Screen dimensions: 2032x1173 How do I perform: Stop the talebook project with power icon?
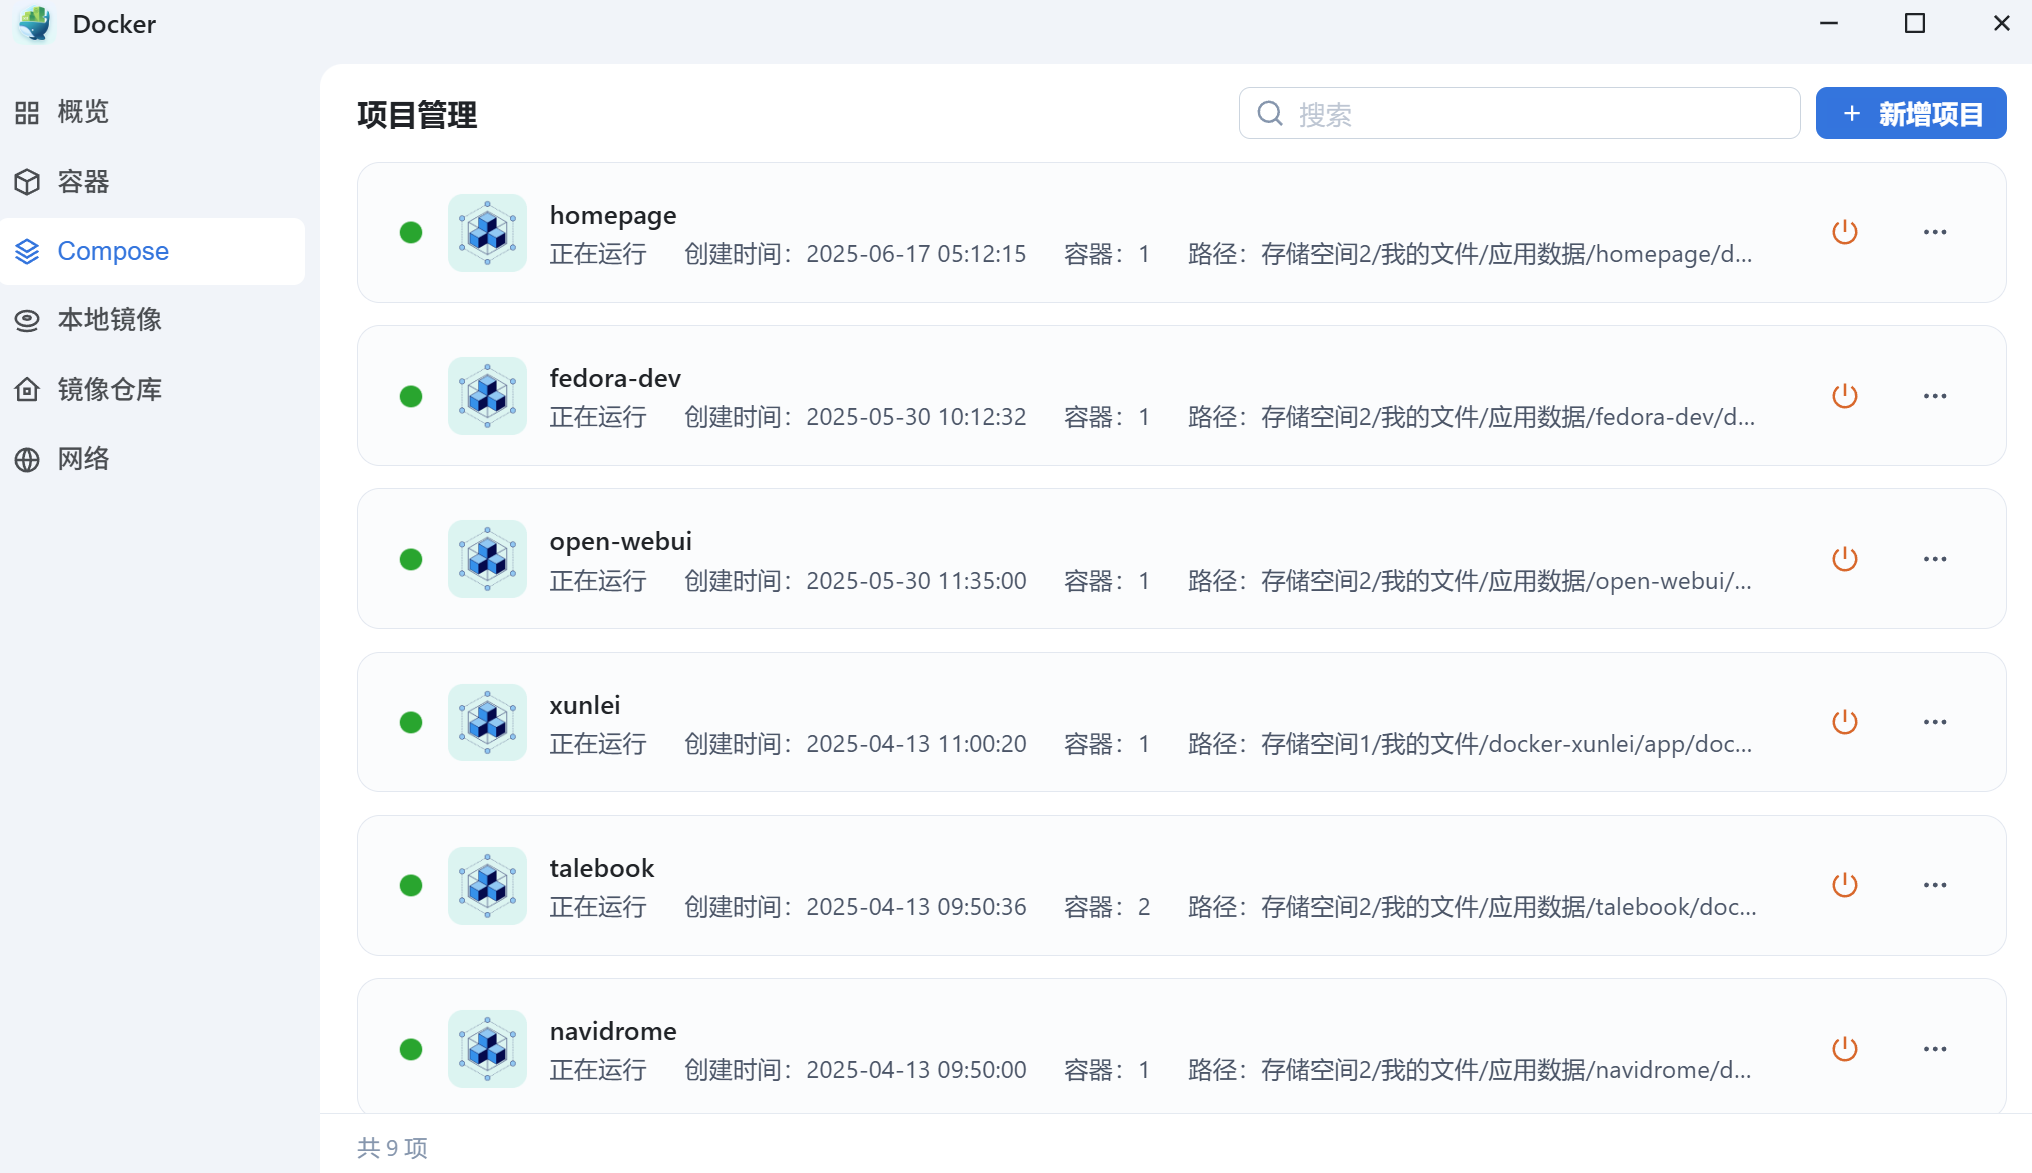click(1845, 885)
